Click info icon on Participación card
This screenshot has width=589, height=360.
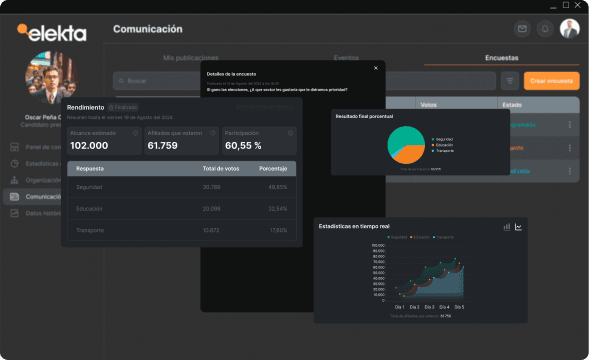(290, 133)
